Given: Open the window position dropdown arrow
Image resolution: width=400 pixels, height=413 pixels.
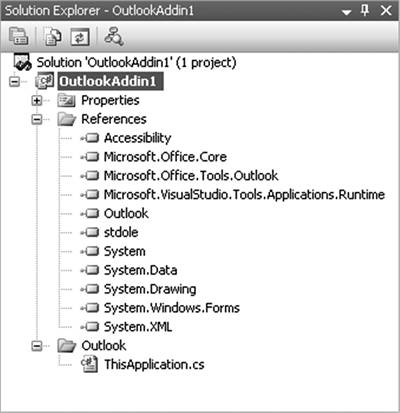Looking at the screenshot, I should (x=347, y=12).
